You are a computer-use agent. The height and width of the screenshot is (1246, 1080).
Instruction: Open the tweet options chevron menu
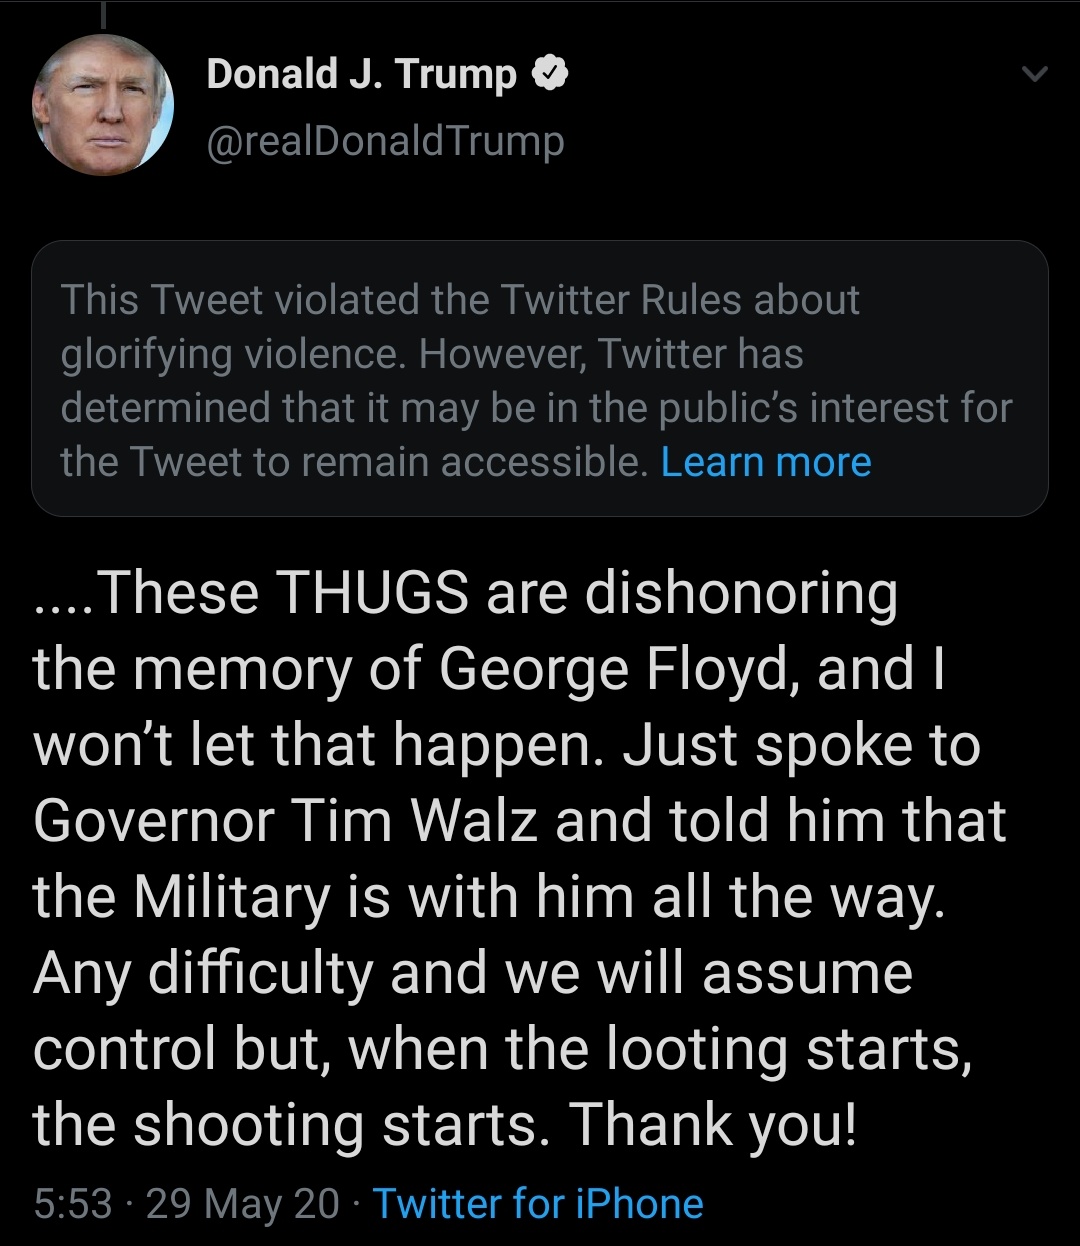[x=1035, y=74]
